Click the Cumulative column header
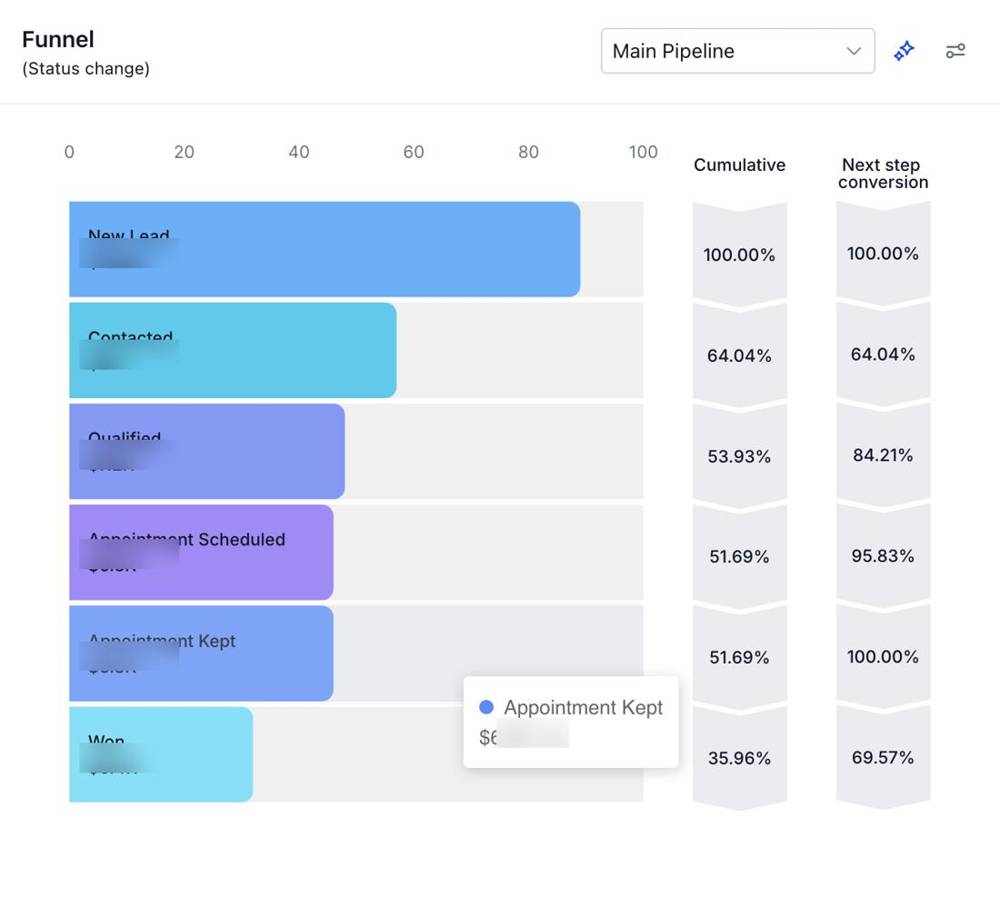The image size is (1000, 898). 739,165
